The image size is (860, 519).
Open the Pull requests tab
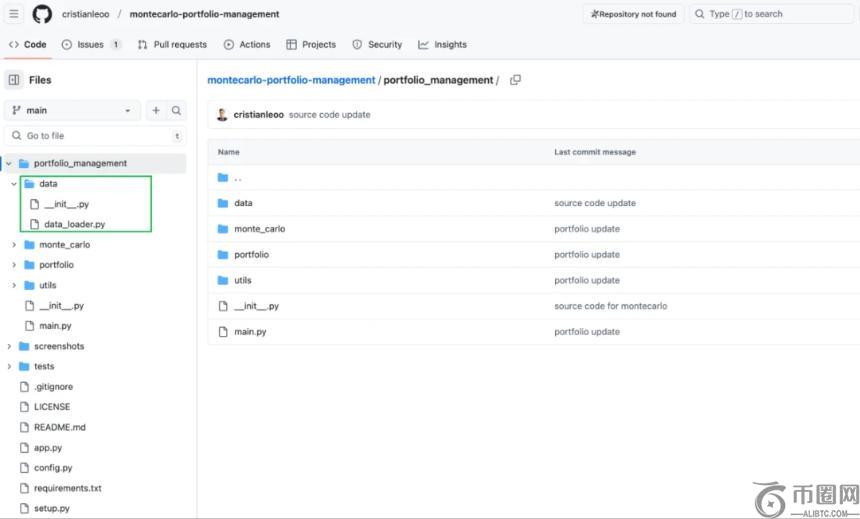coord(172,45)
